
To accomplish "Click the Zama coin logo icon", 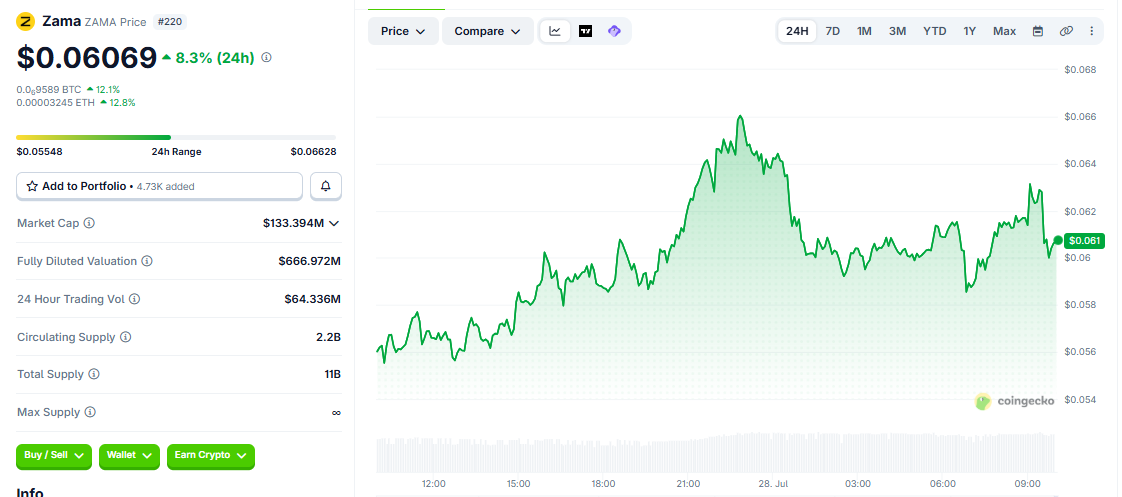I will point(26,21).
